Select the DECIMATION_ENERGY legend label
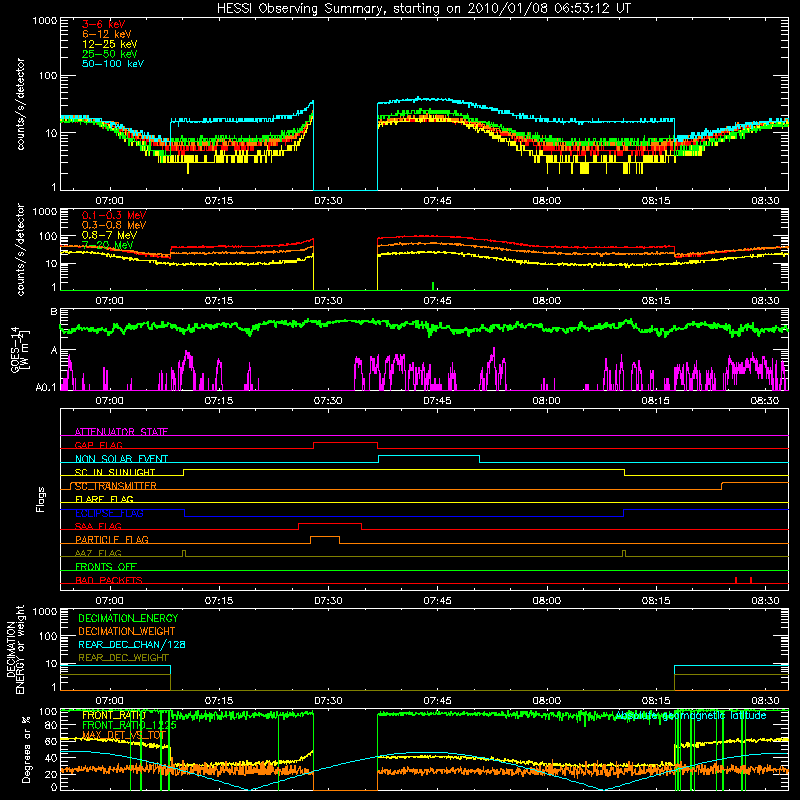This screenshot has width=800, height=800. pos(128,618)
